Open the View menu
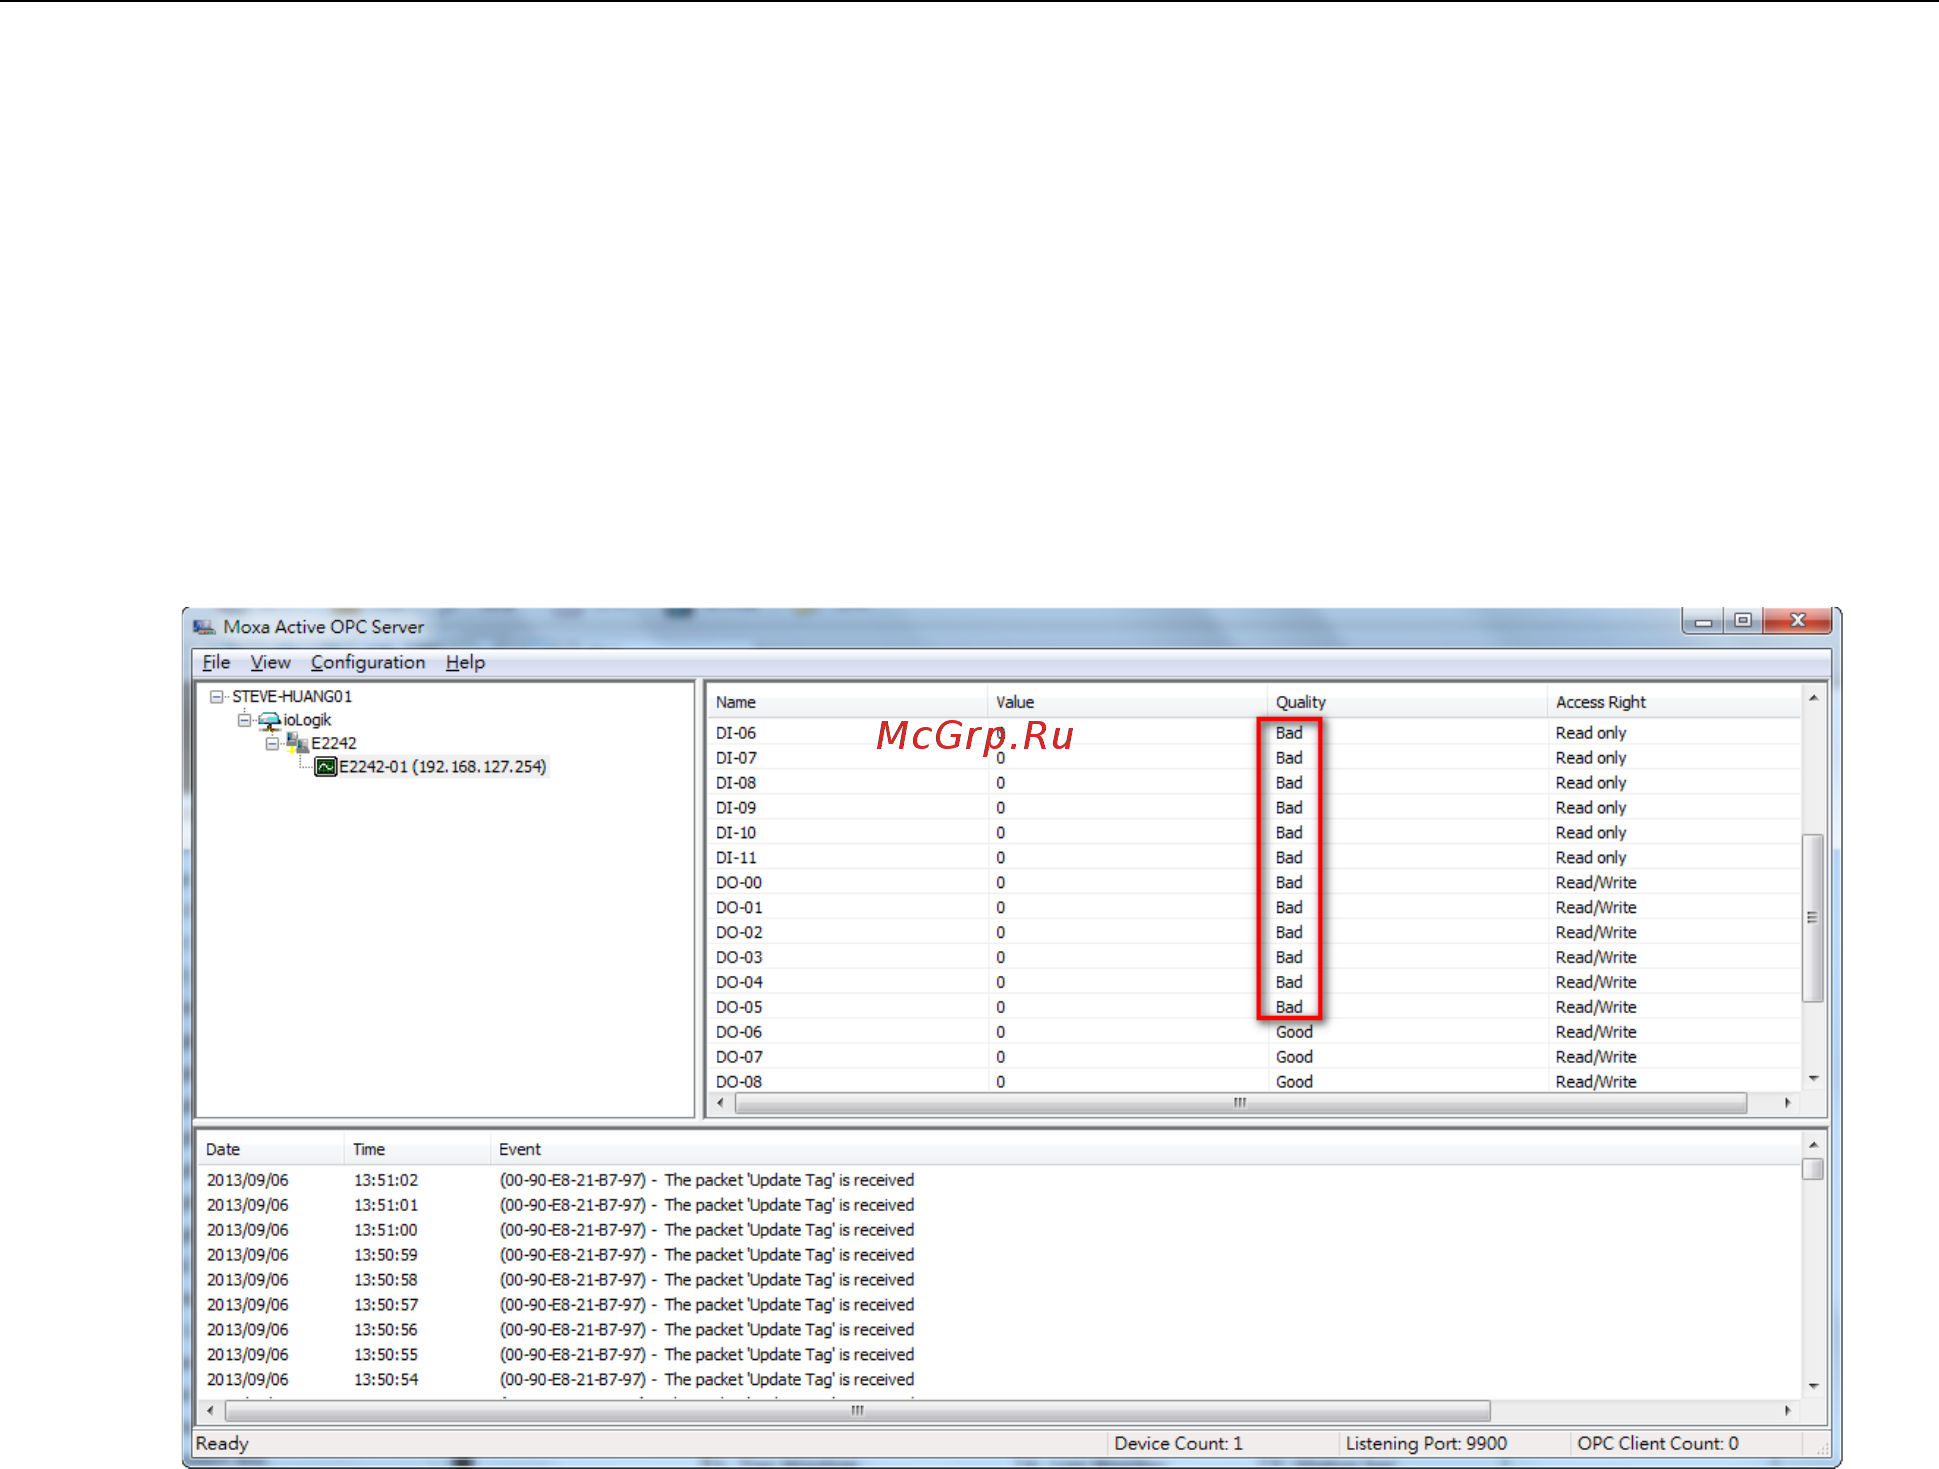 [270, 662]
